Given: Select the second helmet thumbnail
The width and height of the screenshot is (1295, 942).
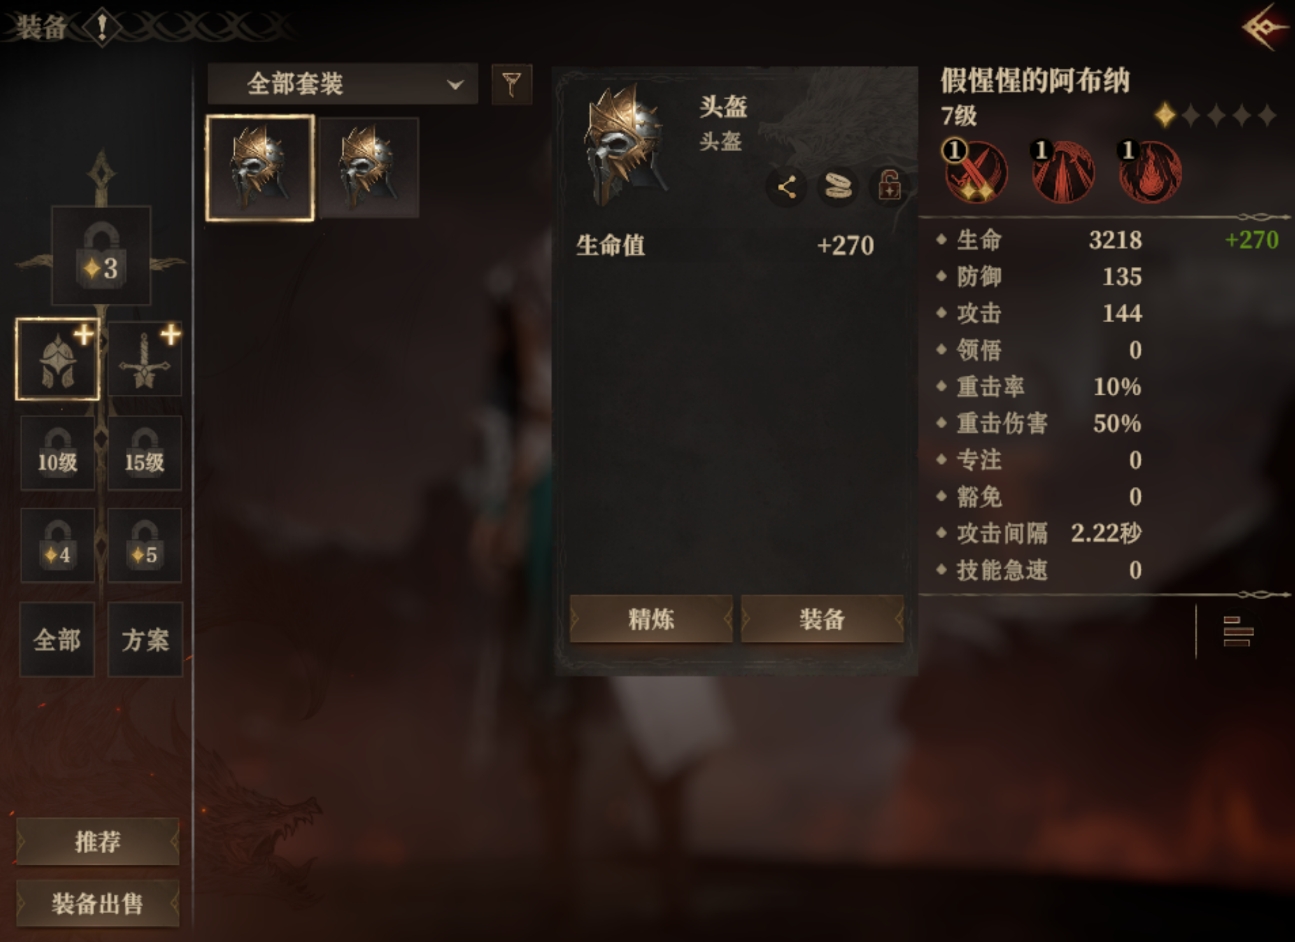Looking at the screenshot, I should (x=368, y=167).
